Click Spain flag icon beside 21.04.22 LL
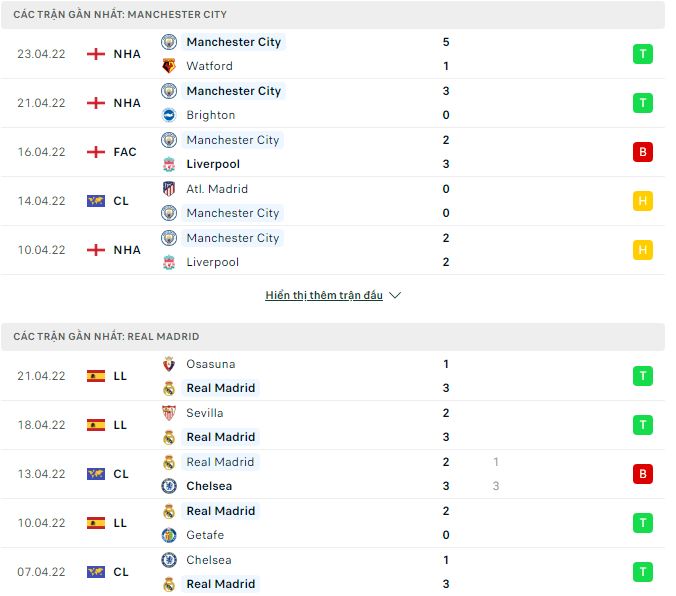The width and height of the screenshot is (676, 596). (x=96, y=376)
